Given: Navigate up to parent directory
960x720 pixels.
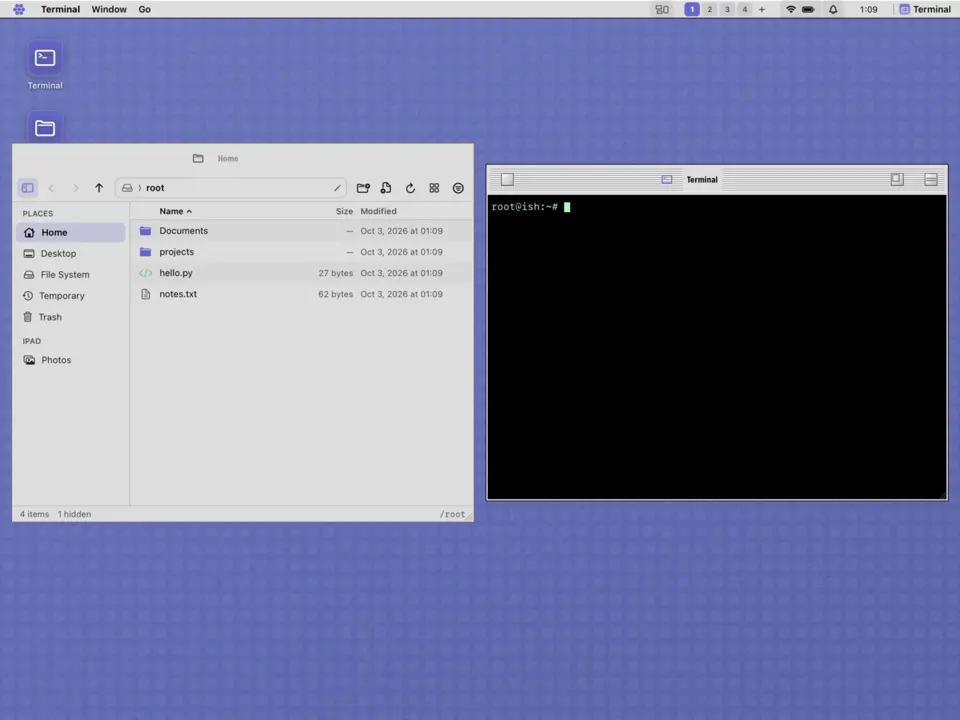Looking at the screenshot, I should [99, 188].
